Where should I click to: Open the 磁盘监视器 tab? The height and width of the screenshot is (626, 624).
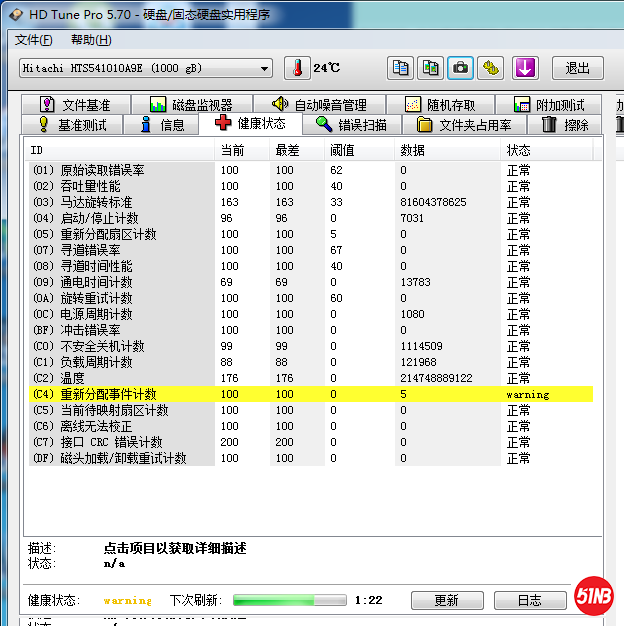click(x=190, y=105)
